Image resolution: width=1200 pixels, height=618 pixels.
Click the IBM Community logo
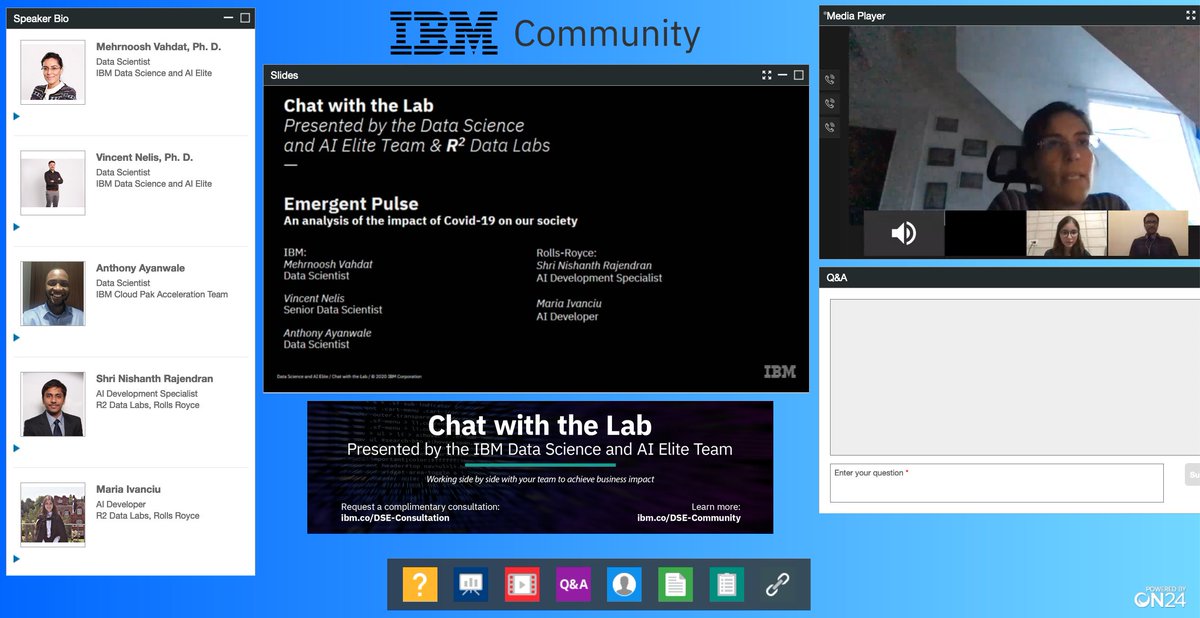click(545, 33)
